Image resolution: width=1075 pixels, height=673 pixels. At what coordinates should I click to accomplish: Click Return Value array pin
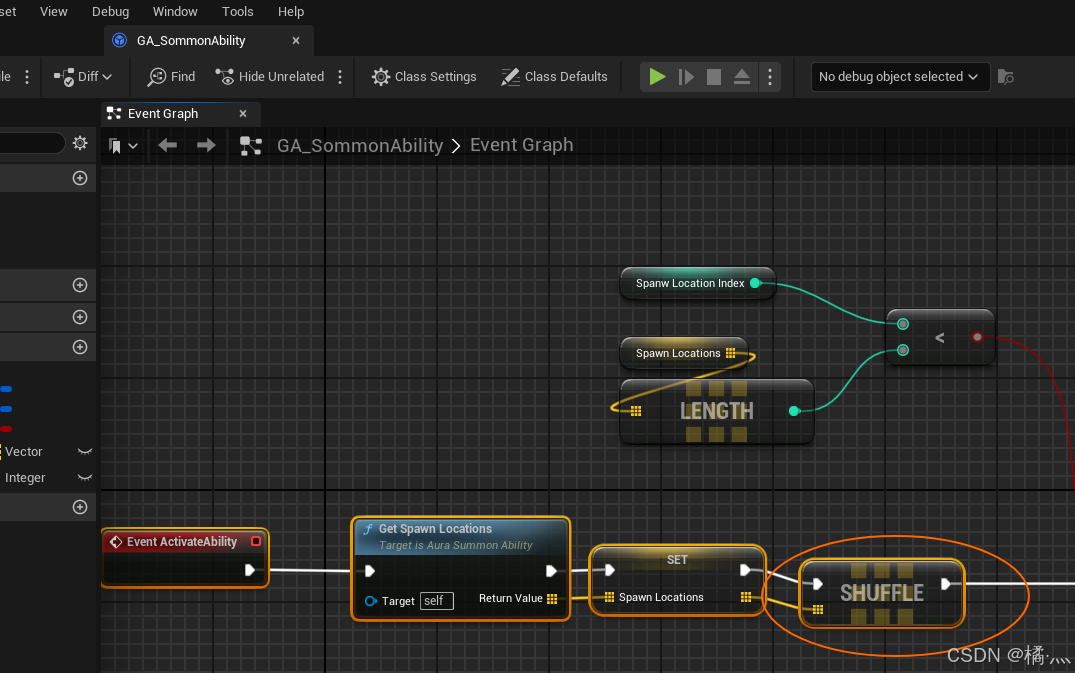[553, 599]
